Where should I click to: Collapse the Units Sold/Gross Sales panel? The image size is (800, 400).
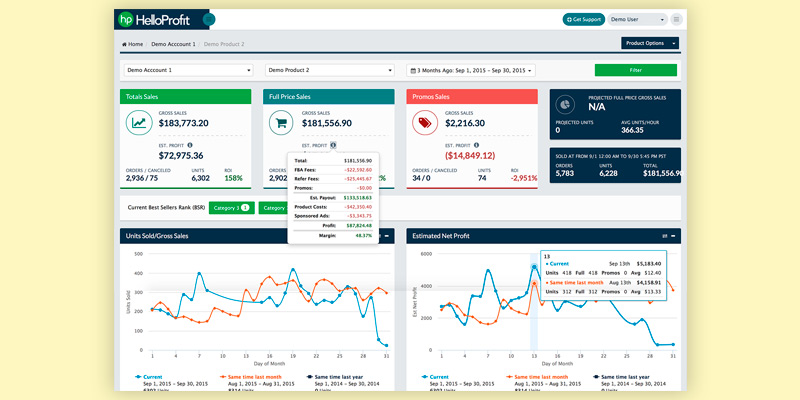pyautogui.click(x=386, y=236)
